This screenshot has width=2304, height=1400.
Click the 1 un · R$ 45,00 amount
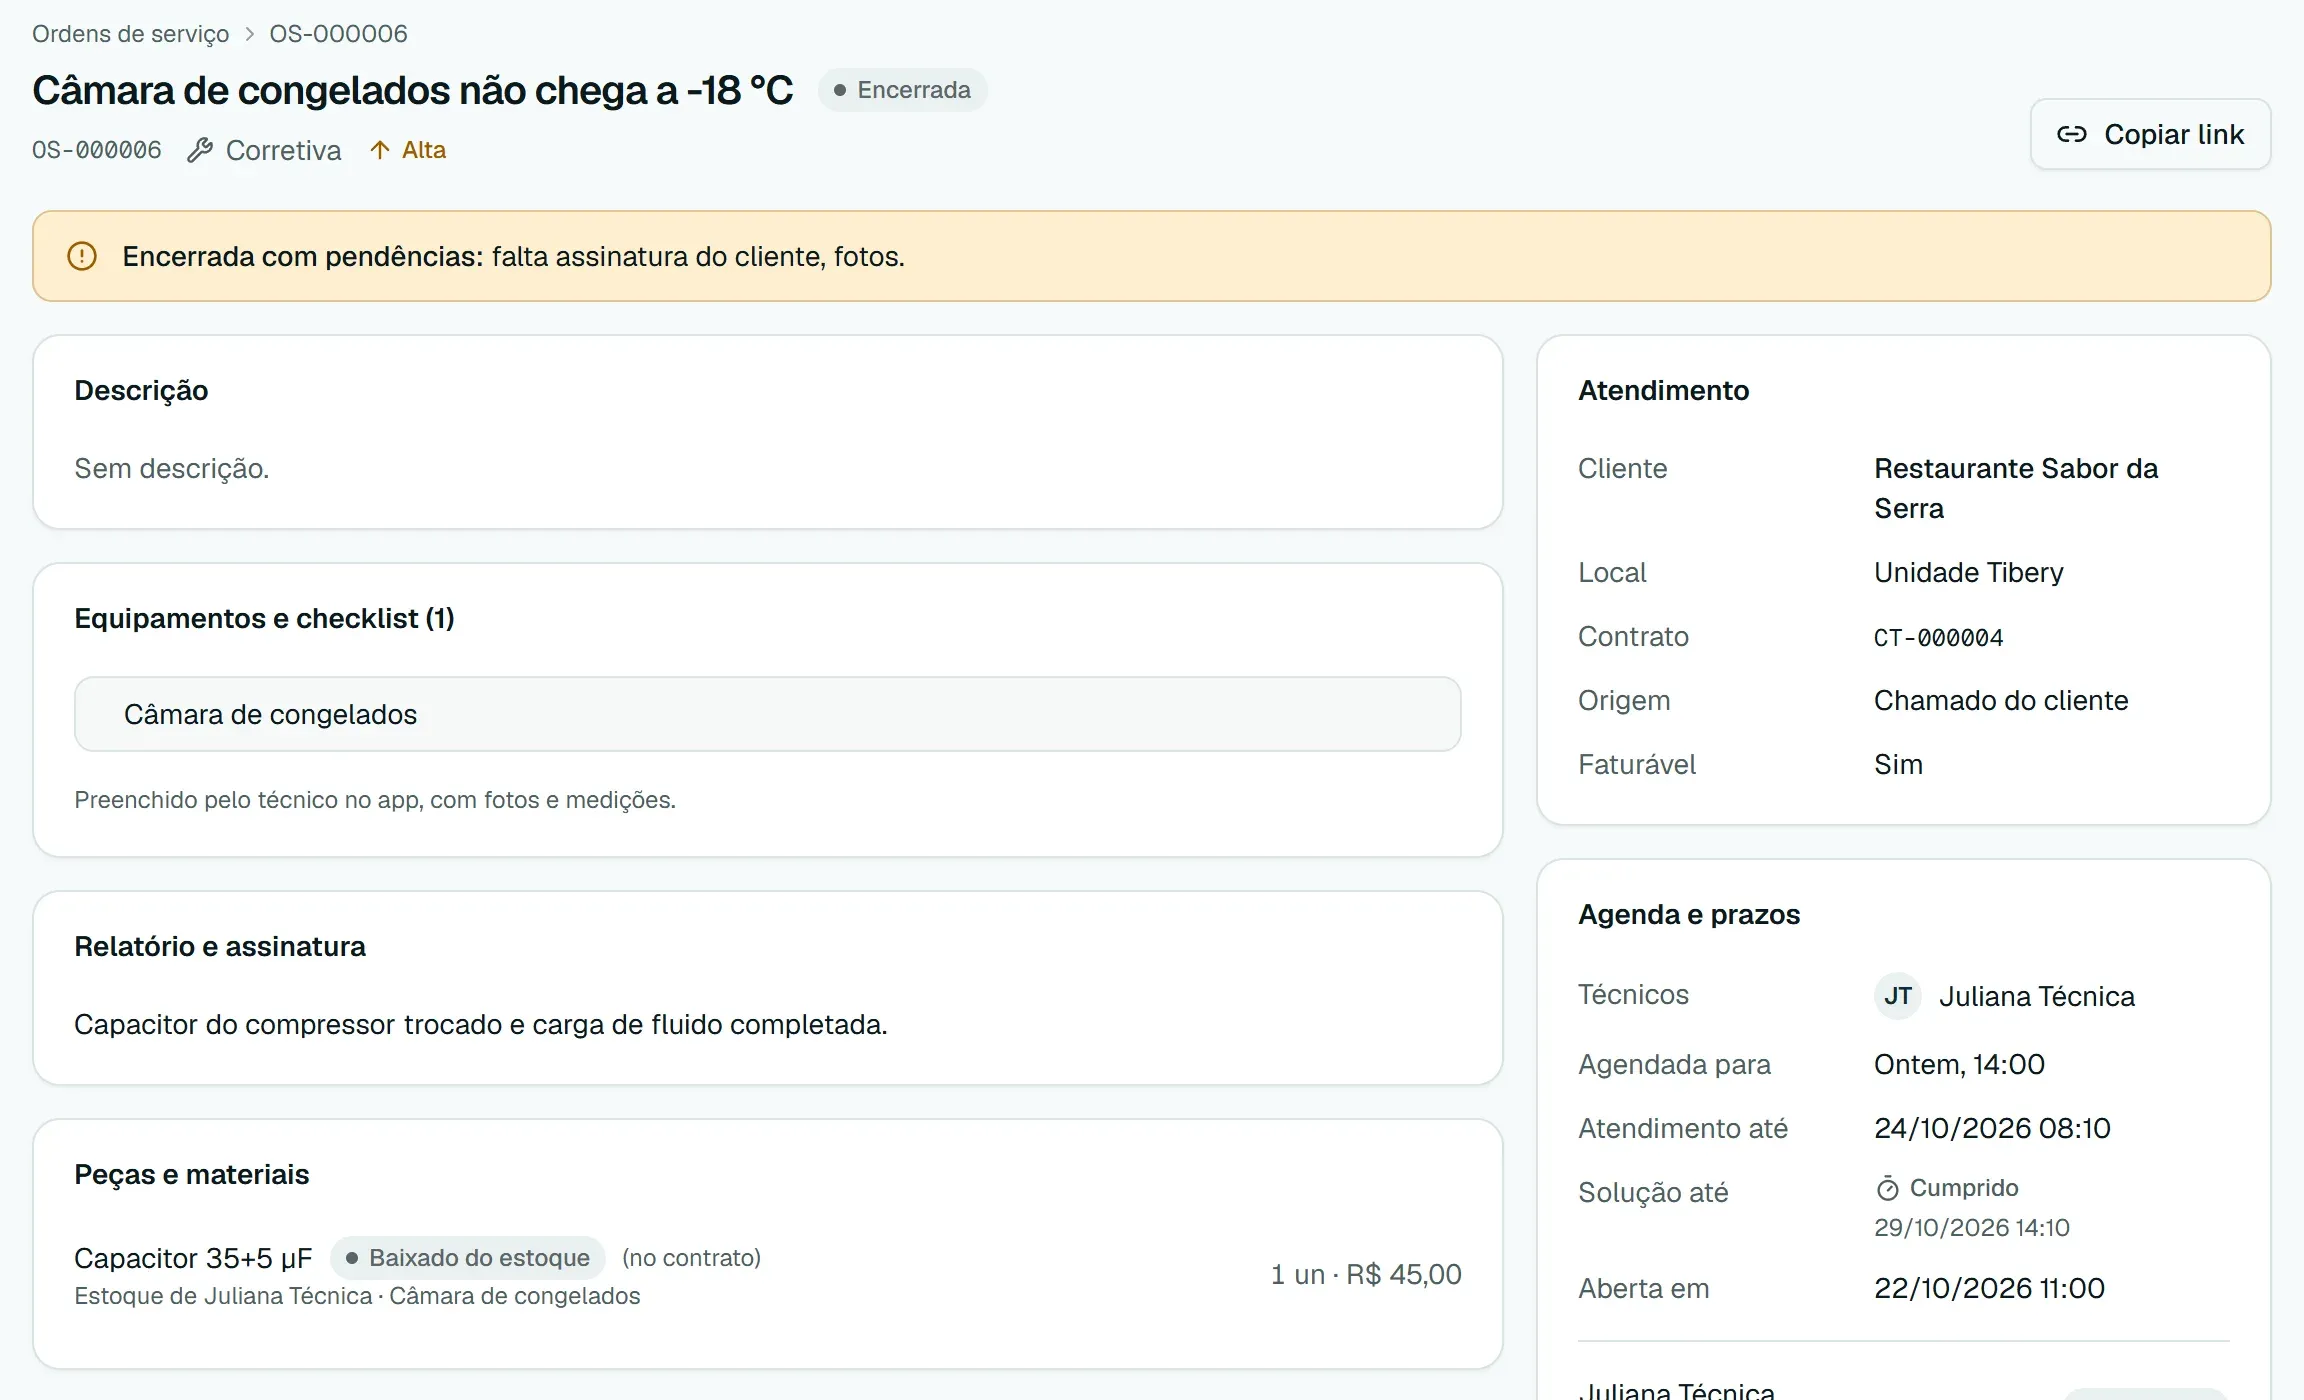click(x=1366, y=1274)
